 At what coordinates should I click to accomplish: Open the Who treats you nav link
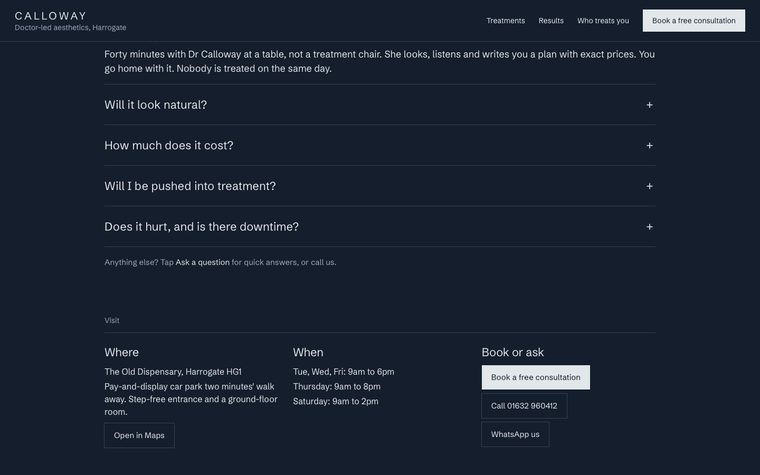pyautogui.click(x=603, y=21)
